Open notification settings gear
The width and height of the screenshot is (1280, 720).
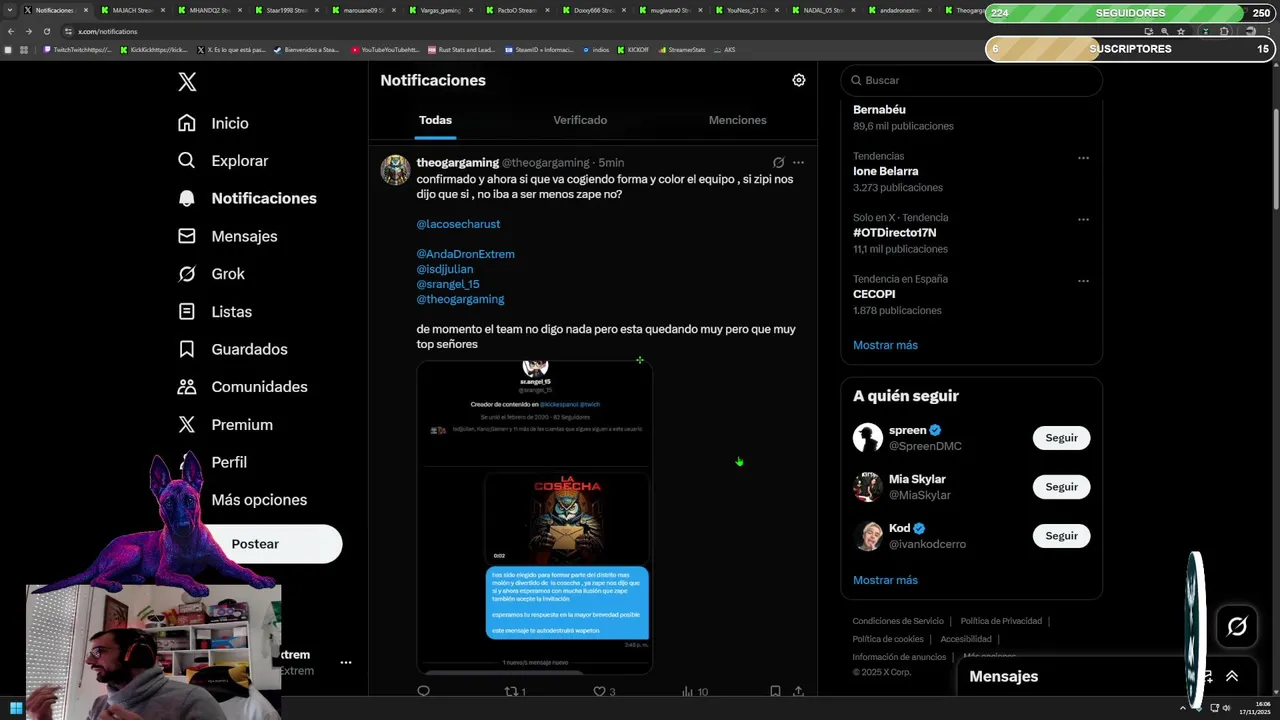pyautogui.click(x=799, y=80)
